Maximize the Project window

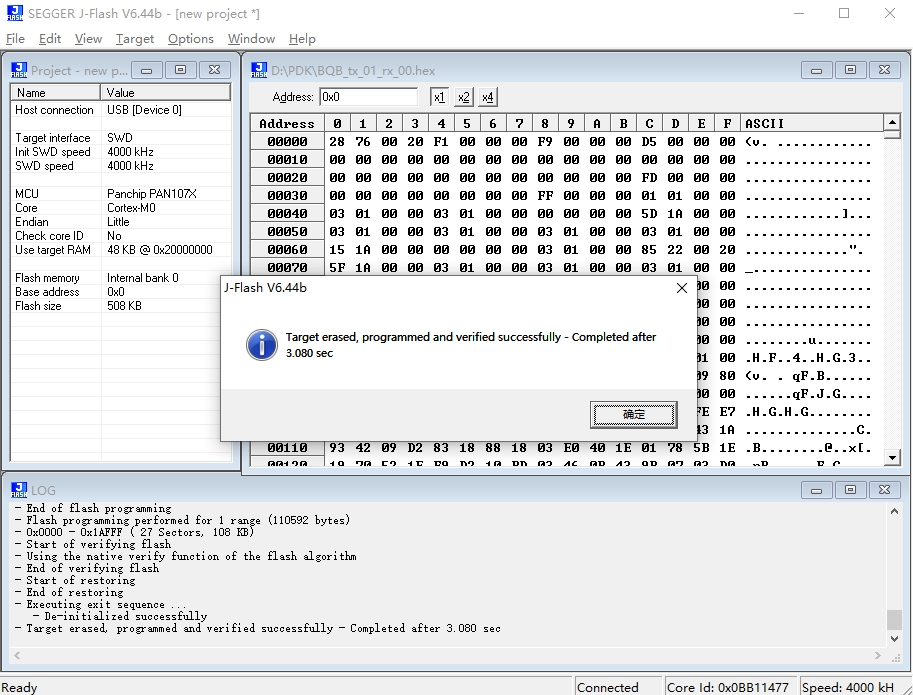click(x=181, y=70)
